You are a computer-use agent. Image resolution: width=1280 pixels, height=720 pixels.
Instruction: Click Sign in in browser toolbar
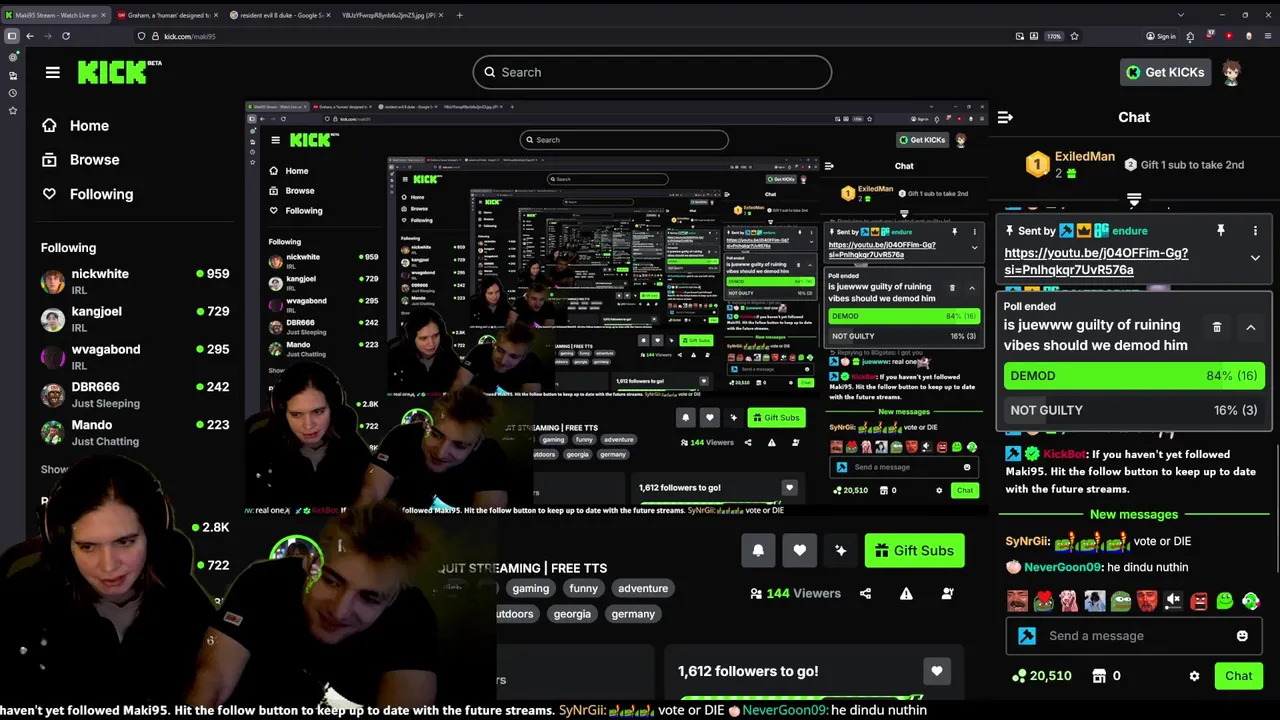(1161, 36)
